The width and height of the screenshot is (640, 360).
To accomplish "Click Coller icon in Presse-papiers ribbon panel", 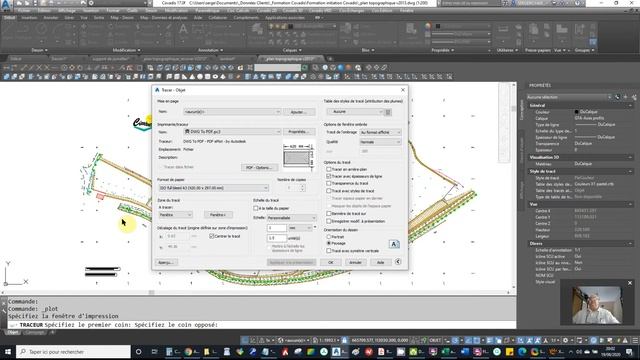I will coord(533,29).
